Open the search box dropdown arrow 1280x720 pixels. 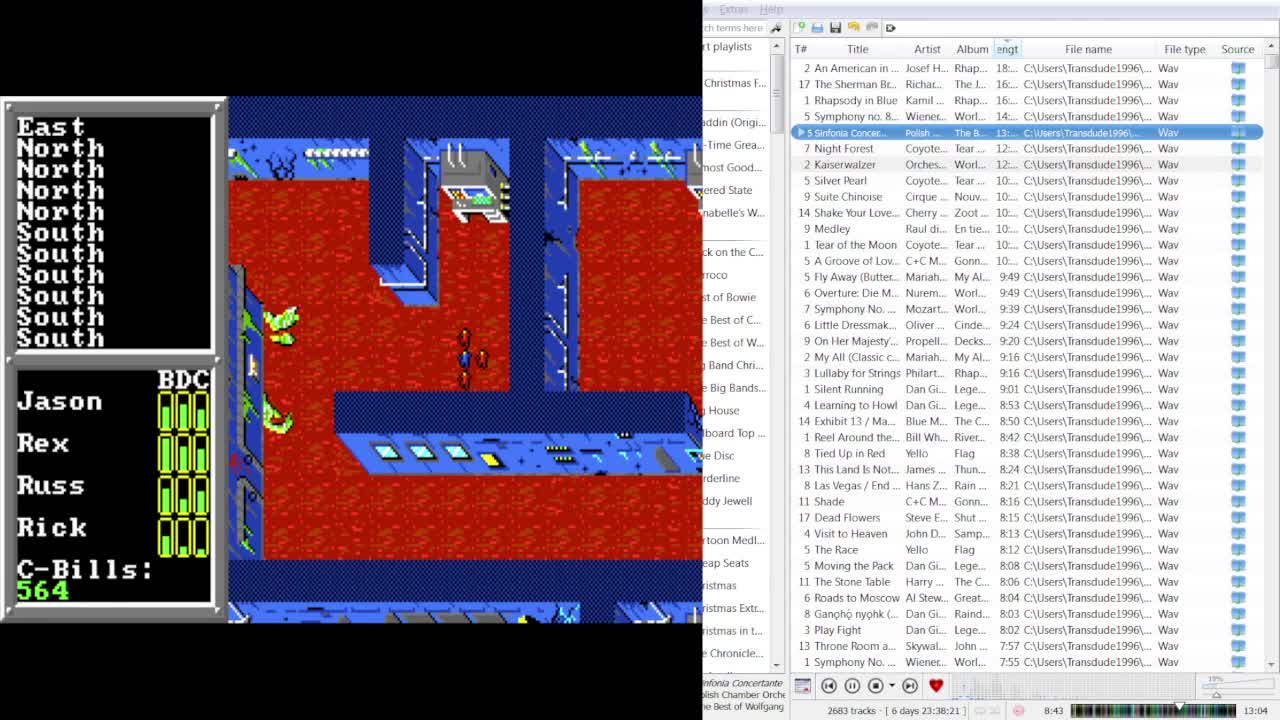click(777, 29)
